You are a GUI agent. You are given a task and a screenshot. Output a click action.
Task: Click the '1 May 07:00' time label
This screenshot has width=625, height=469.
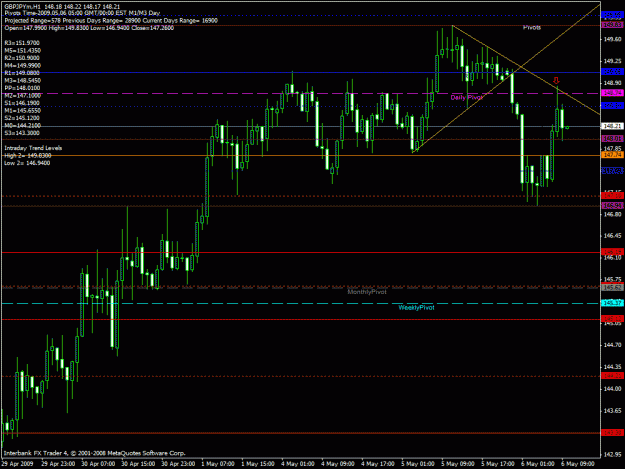click(x=218, y=464)
